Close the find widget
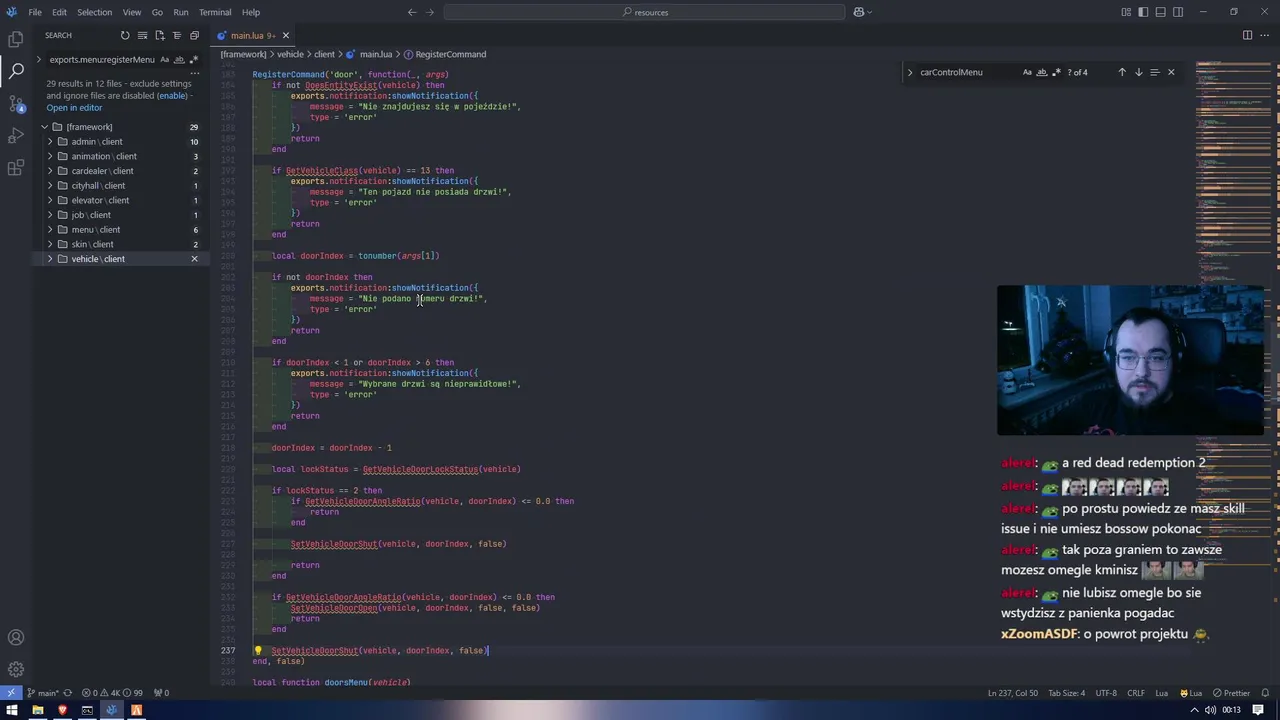Viewport: 1280px width, 720px height. [x=1171, y=72]
